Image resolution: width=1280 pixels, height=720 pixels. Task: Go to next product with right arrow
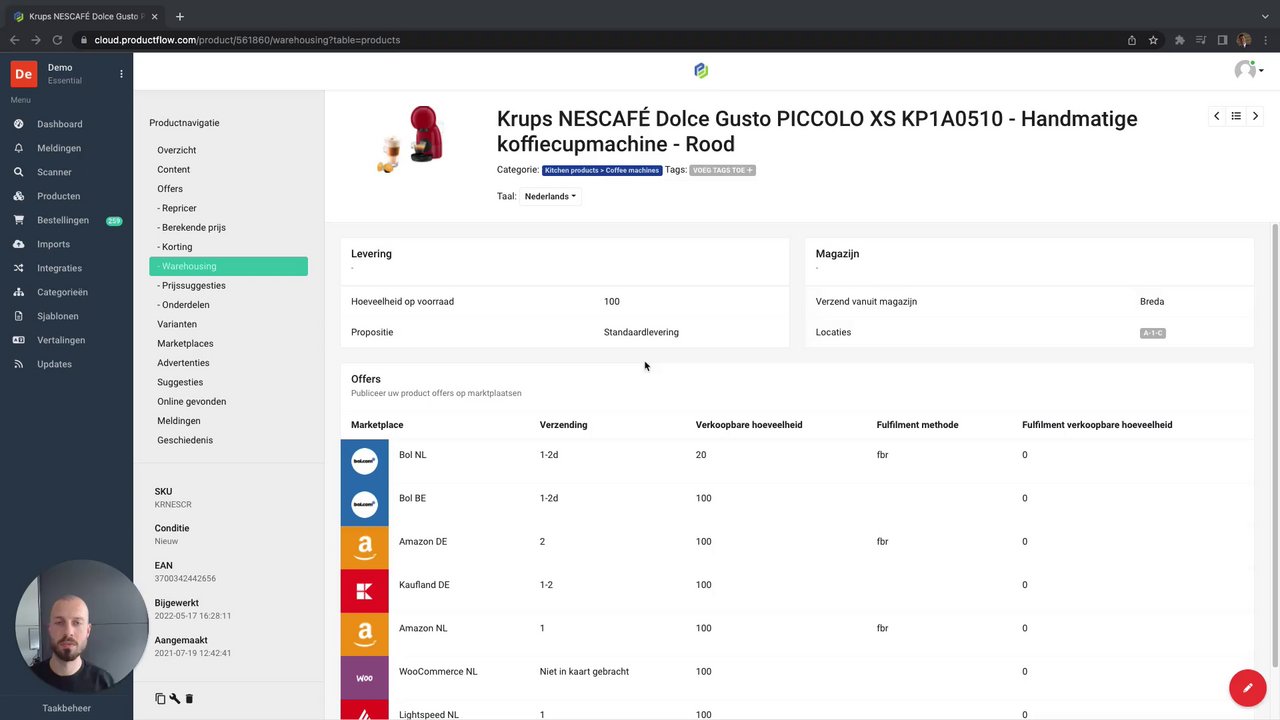tap(1255, 116)
